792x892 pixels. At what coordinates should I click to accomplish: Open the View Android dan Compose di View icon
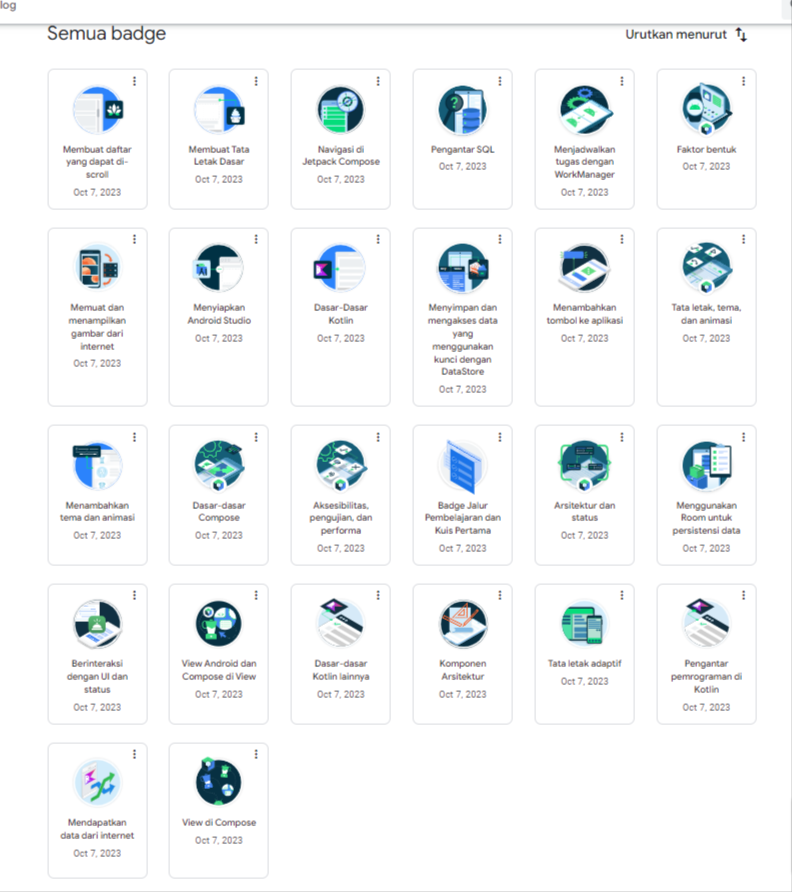(x=219, y=624)
